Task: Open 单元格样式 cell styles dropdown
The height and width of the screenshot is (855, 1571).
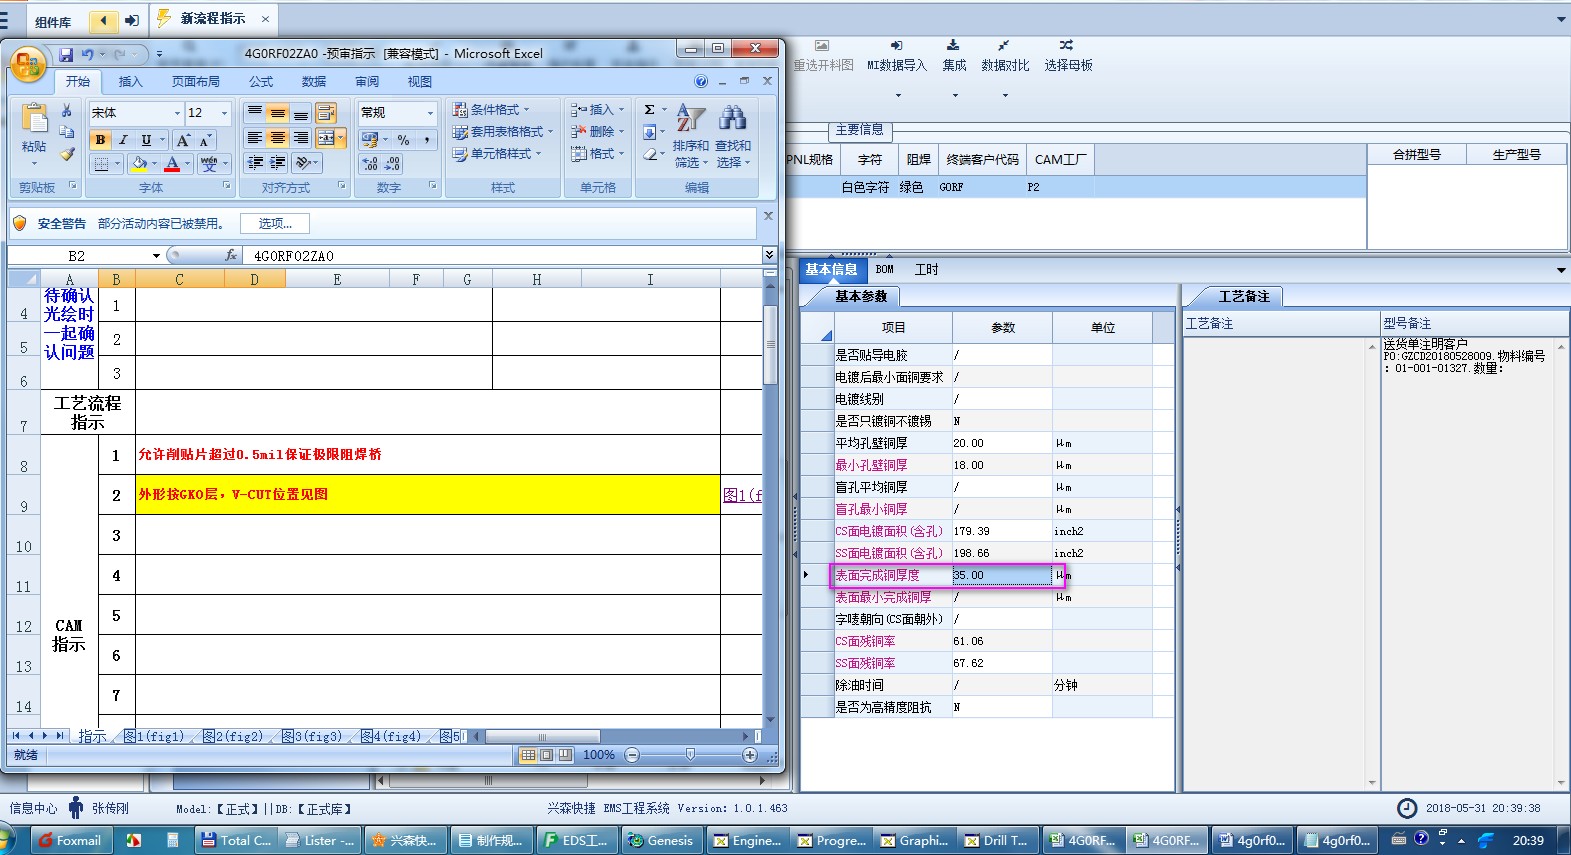Action: tap(496, 154)
